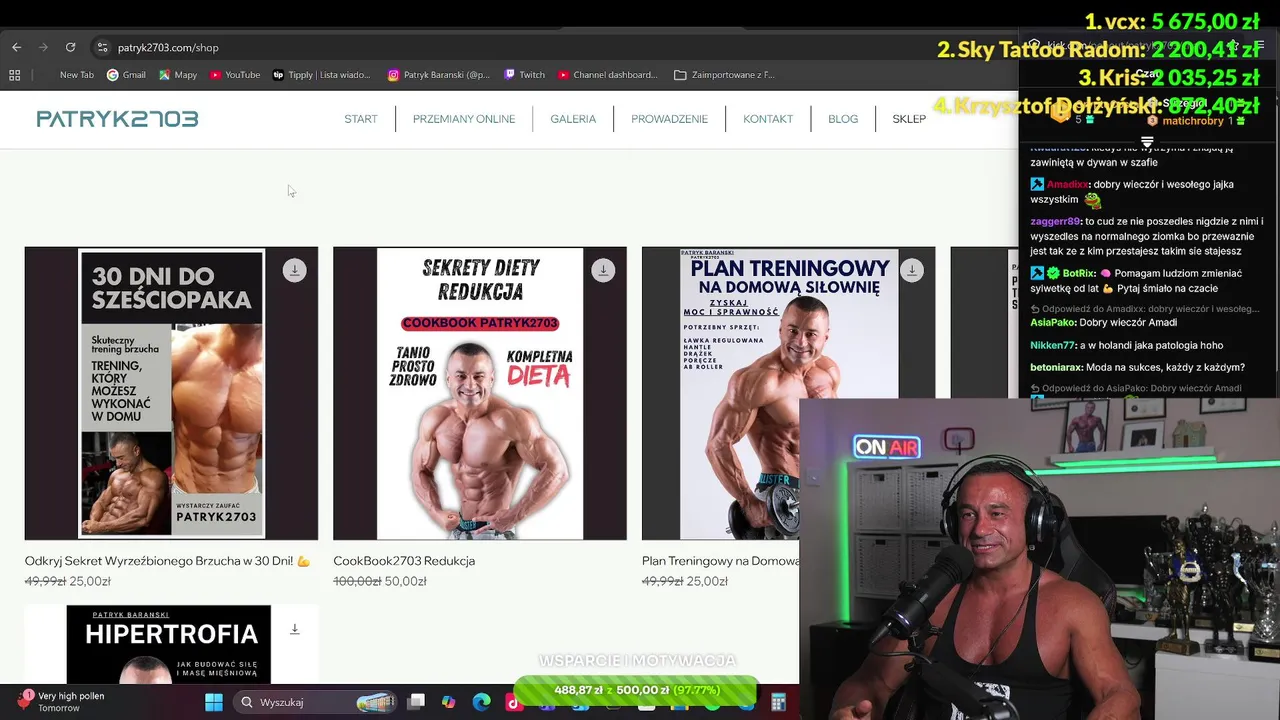Click the BotRix chat message

pyautogui.click(x=1147, y=280)
